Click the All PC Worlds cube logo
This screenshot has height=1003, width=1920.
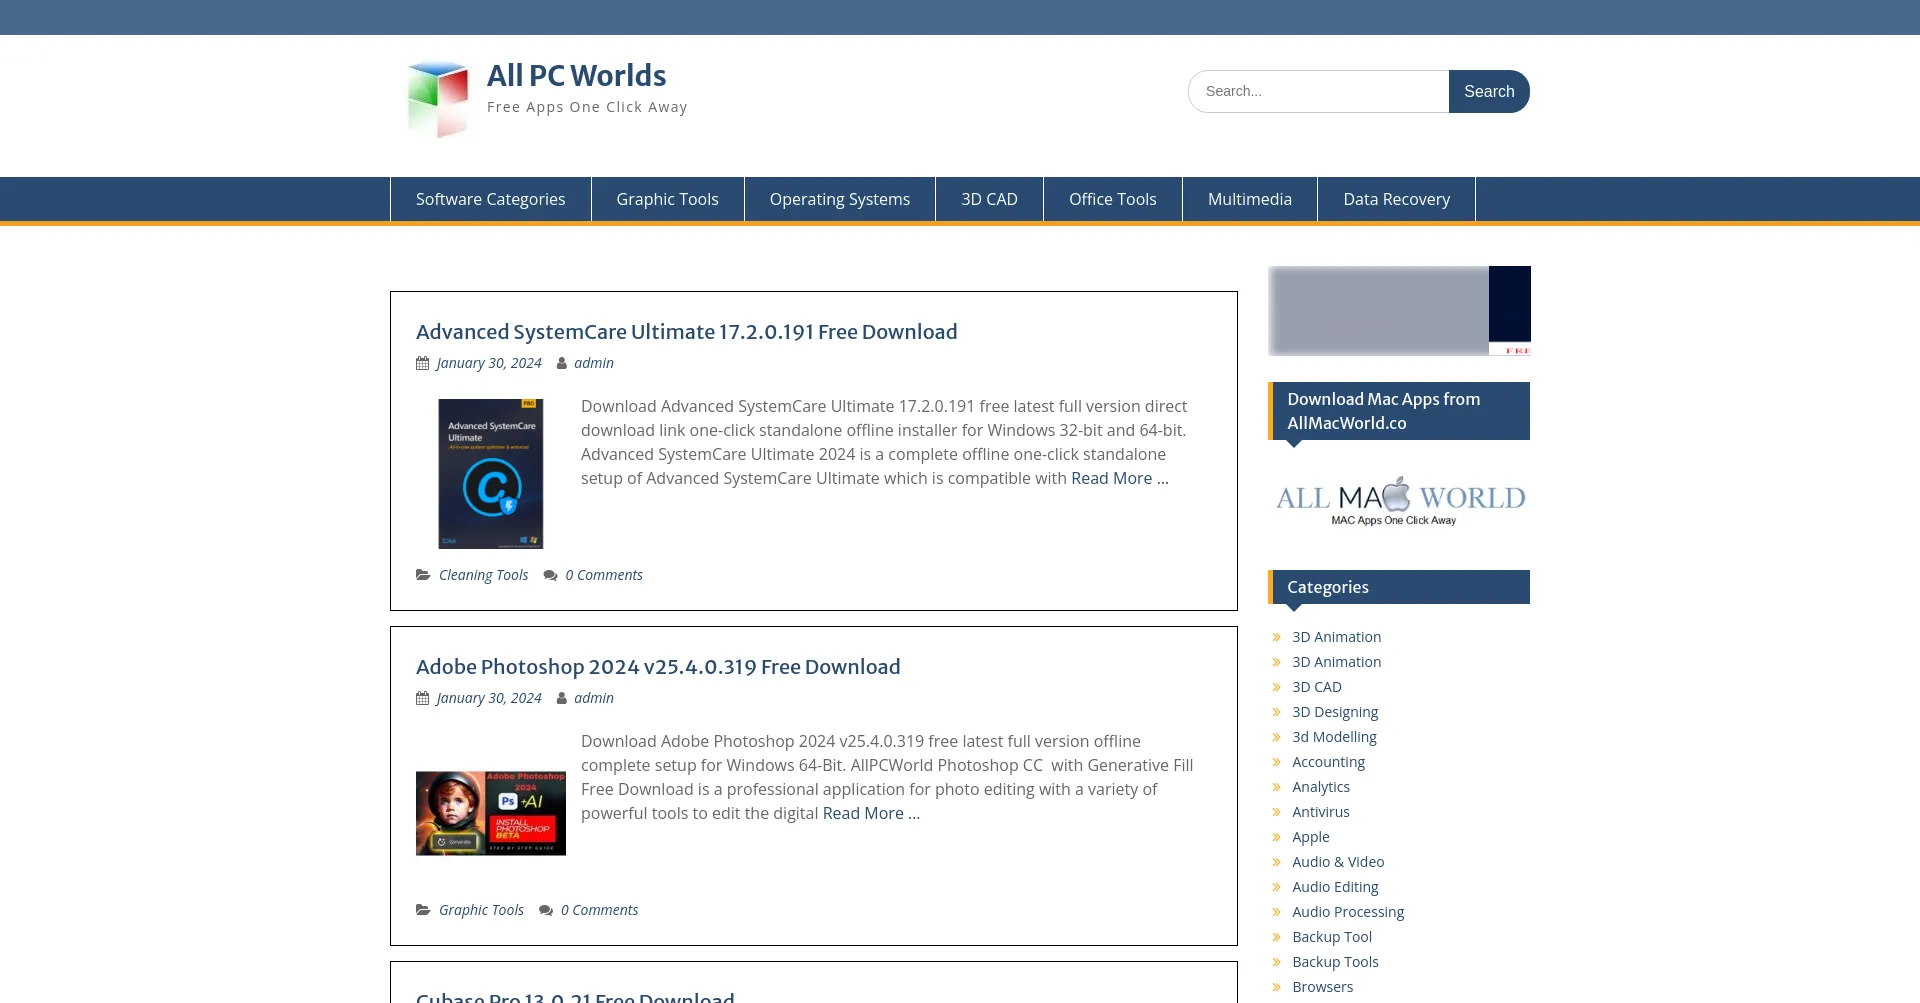(x=438, y=99)
